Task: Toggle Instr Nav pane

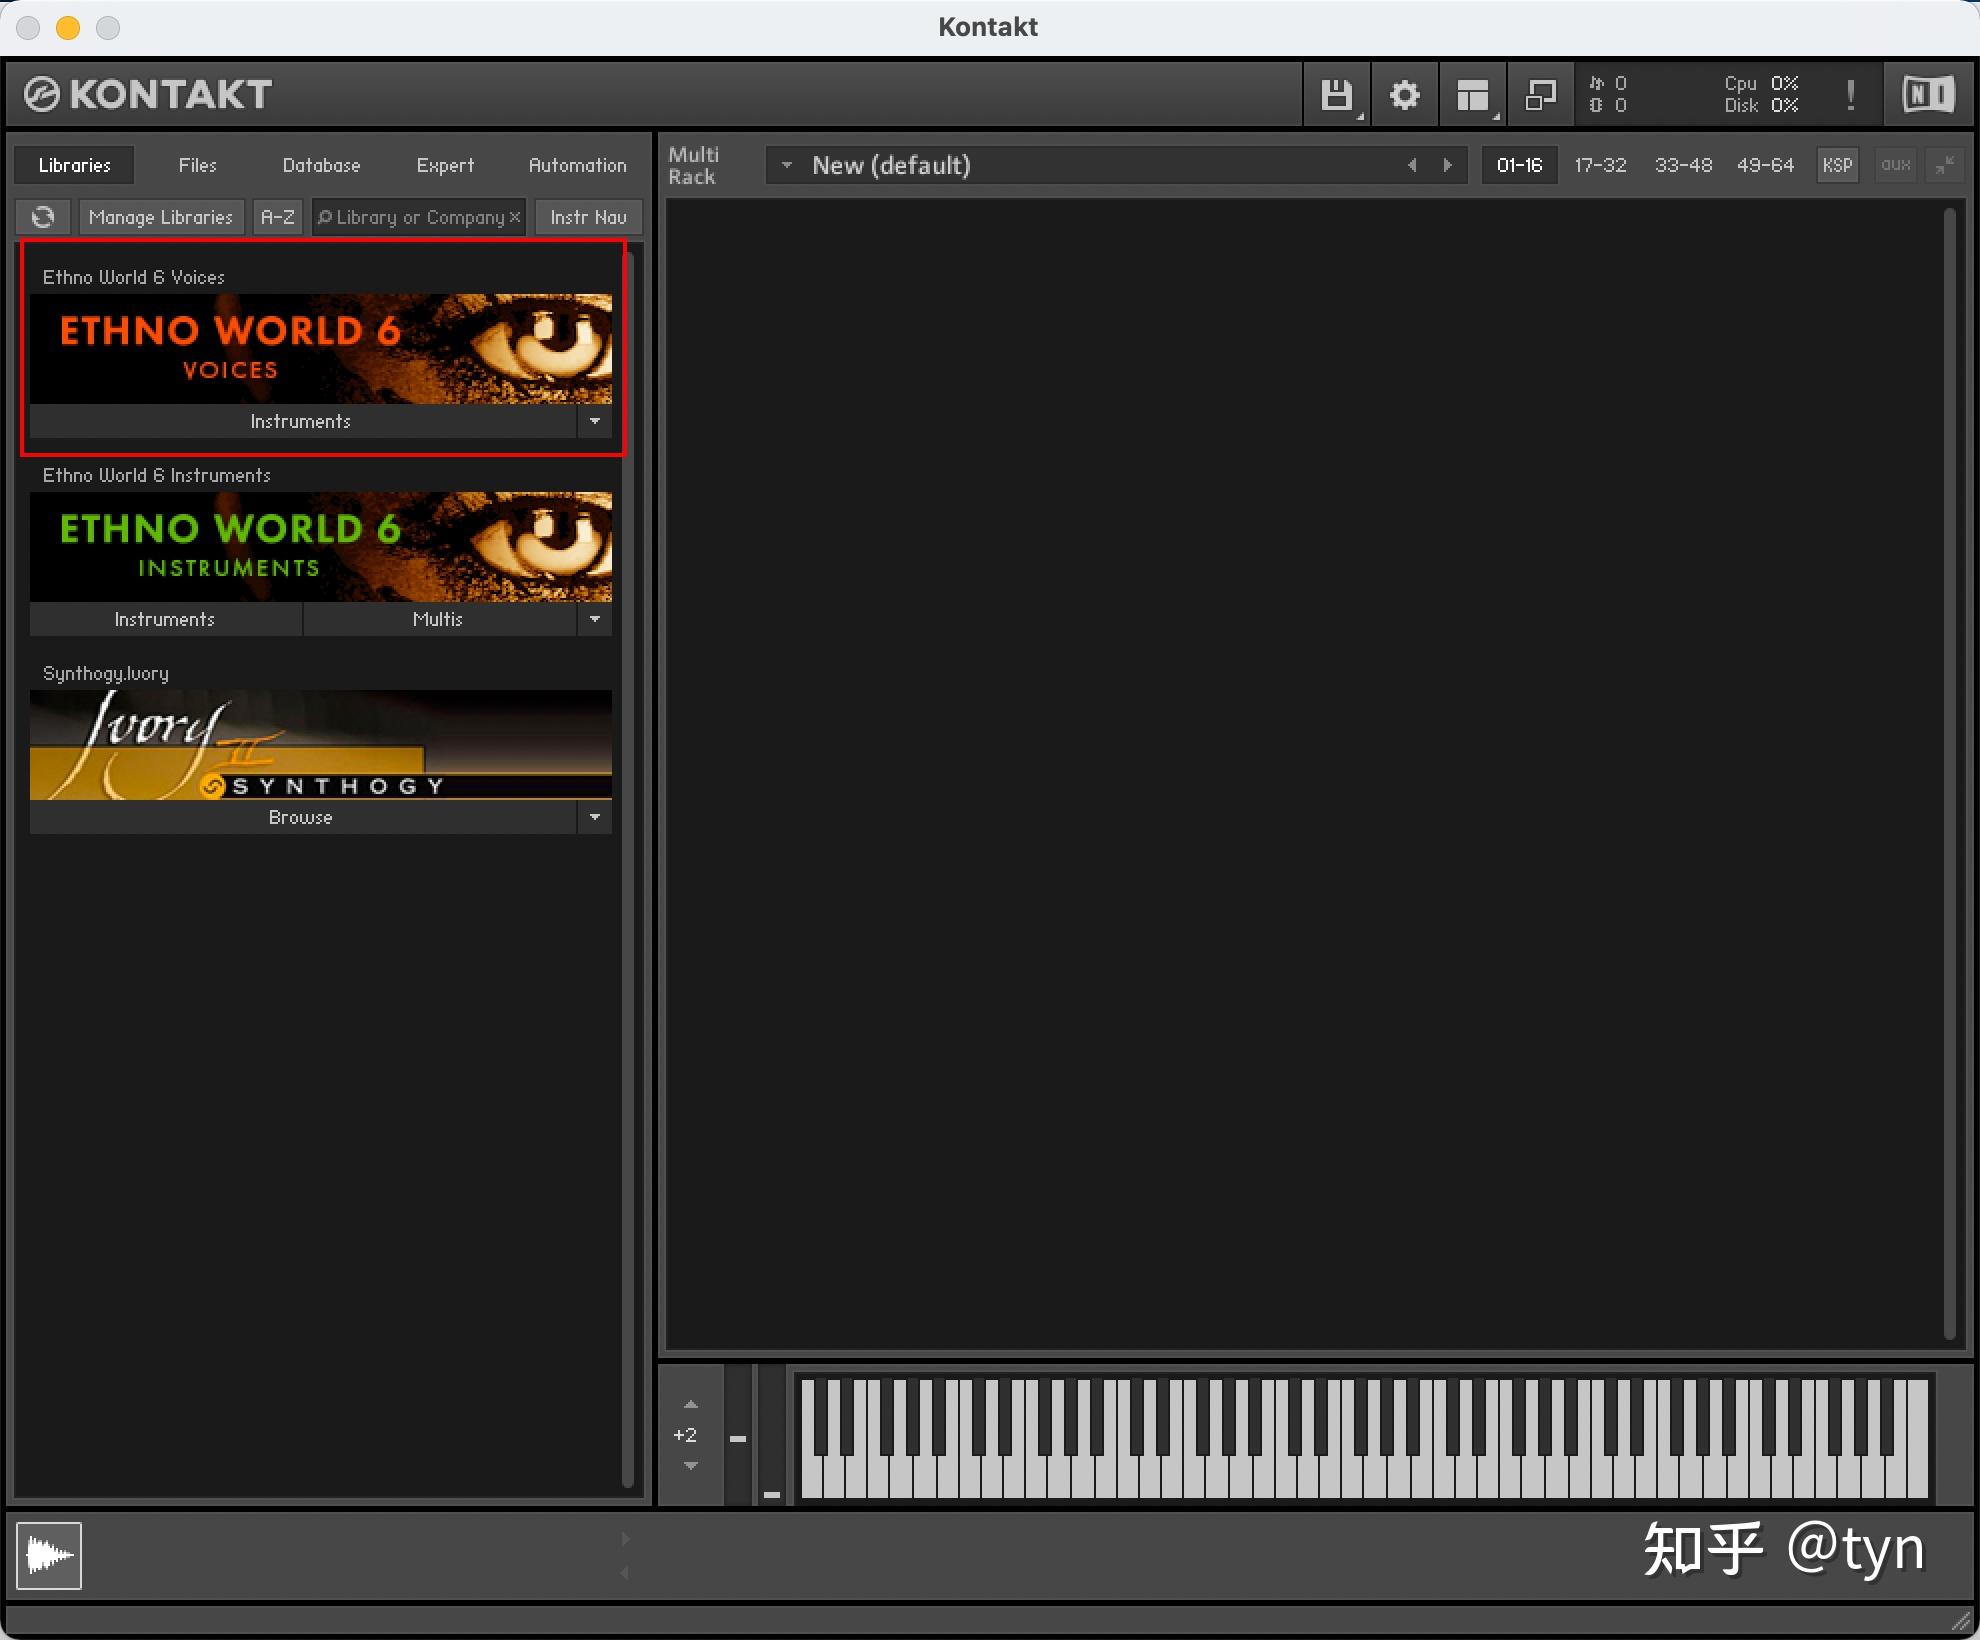Action: pyautogui.click(x=588, y=217)
